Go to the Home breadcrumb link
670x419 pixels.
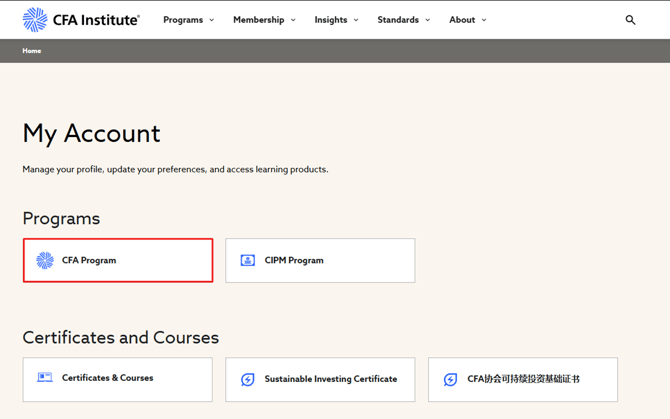pyautogui.click(x=32, y=51)
